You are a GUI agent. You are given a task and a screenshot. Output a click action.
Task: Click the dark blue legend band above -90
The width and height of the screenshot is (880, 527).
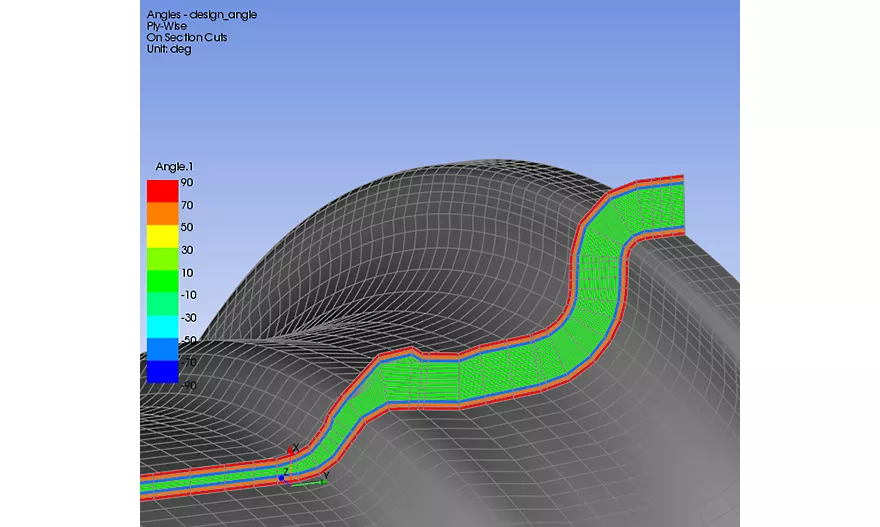tap(162, 372)
